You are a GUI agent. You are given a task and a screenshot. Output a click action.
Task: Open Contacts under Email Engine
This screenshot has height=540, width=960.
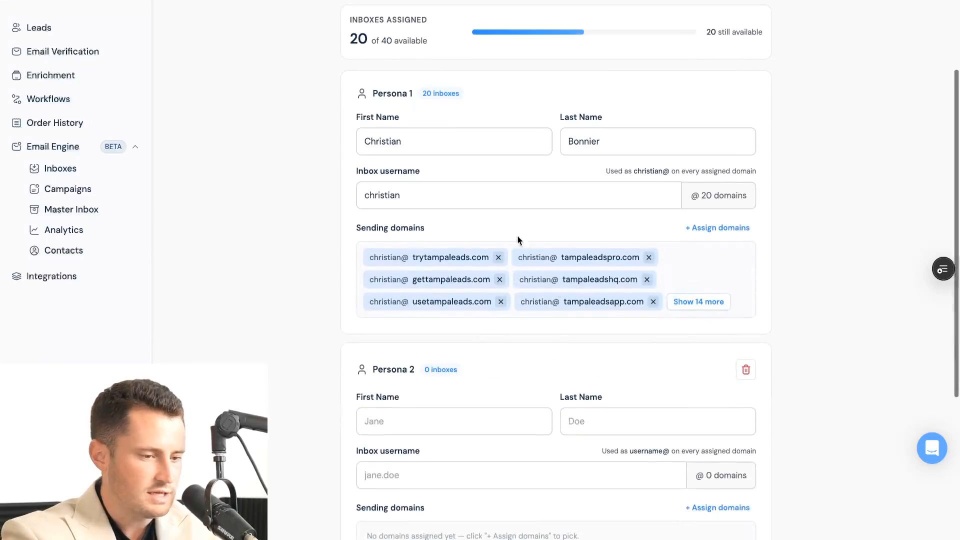coord(63,250)
